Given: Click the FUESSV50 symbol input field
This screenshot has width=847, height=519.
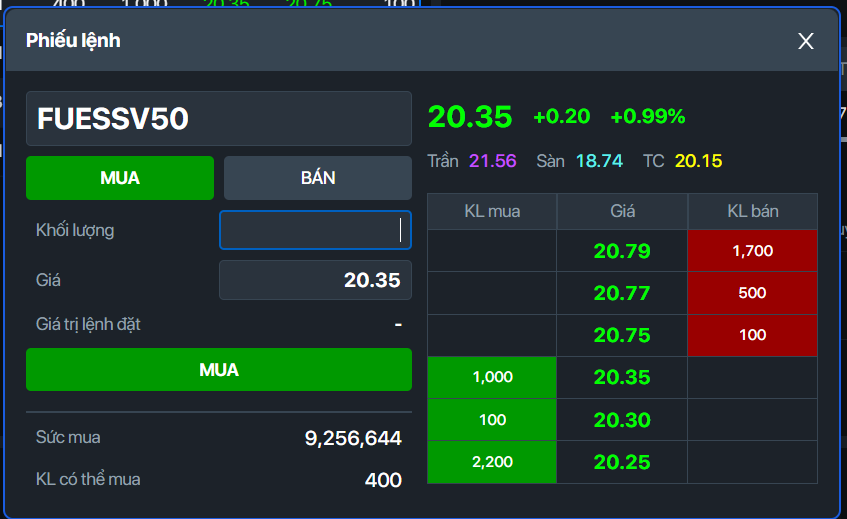Looking at the screenshot, I should point(219,118).
